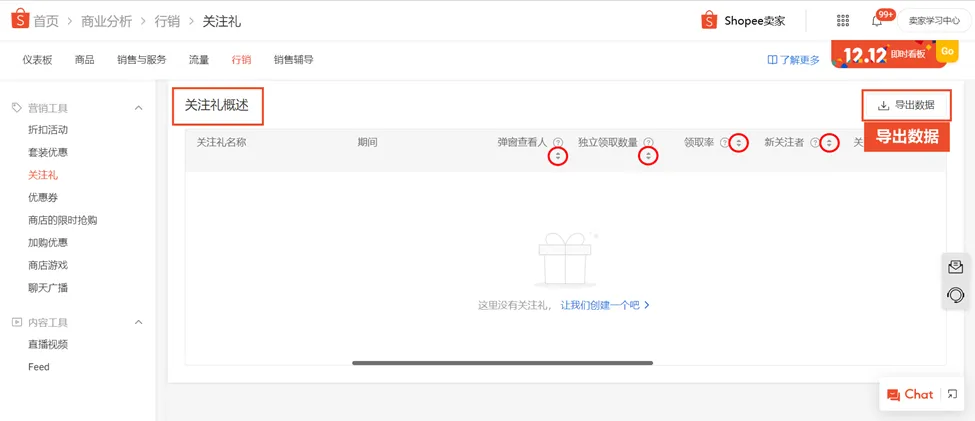This screenshot has width=975, height=421.
Task: Switch to the 流量 tab
Action: (x=199, y=60)
